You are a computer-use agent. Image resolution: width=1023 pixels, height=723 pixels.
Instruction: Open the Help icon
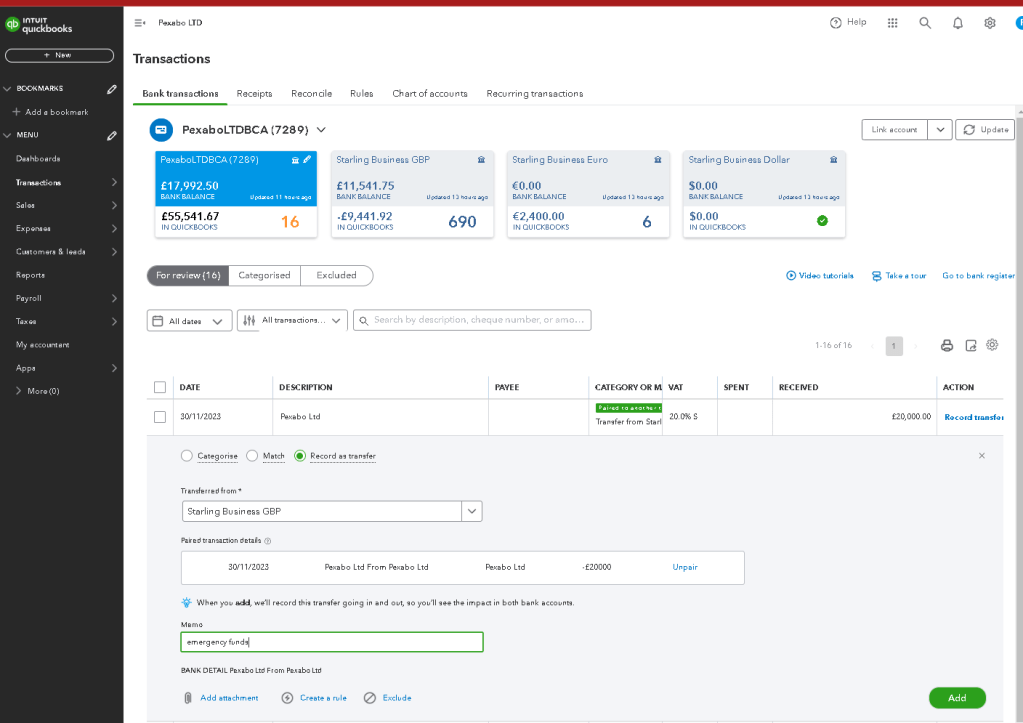click(836, 23)
